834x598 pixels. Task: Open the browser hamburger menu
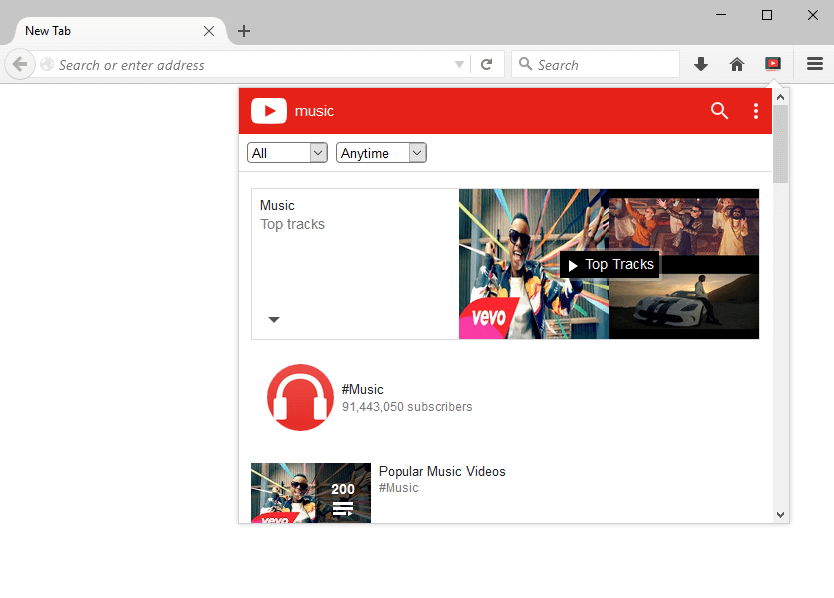click(x=815, y=64)
